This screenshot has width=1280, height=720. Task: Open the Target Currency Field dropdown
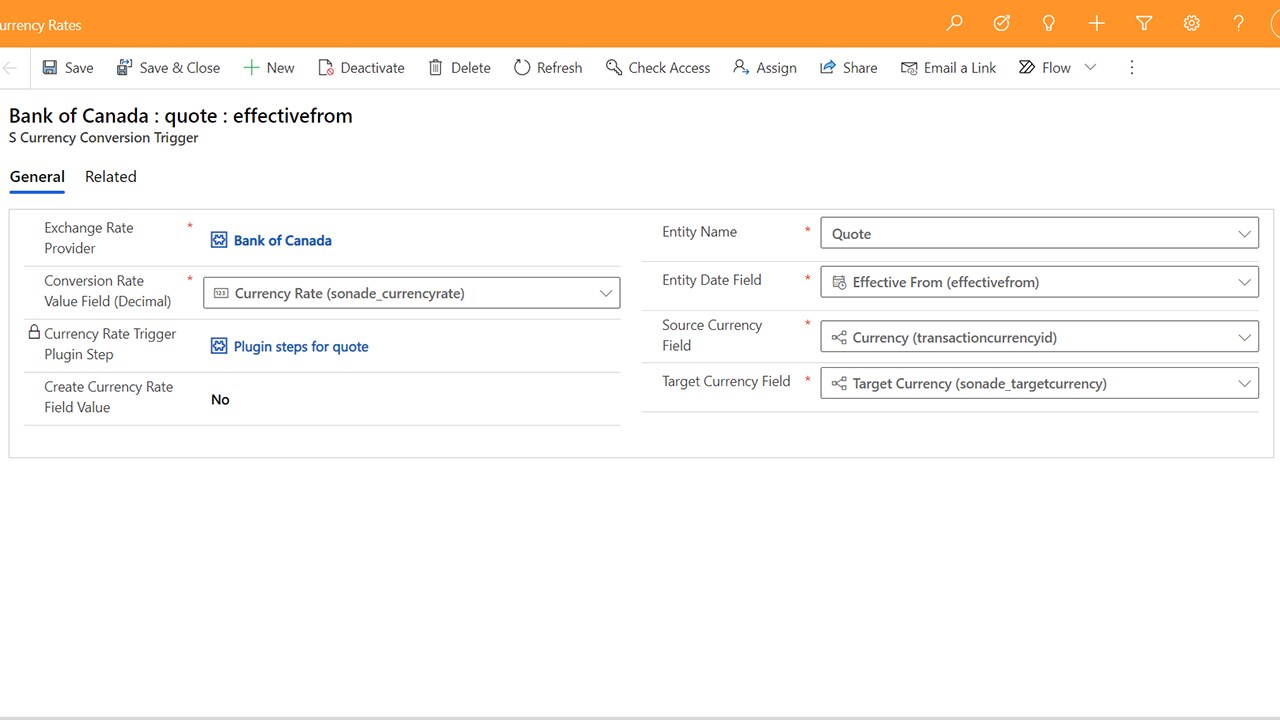point(1039,383)
